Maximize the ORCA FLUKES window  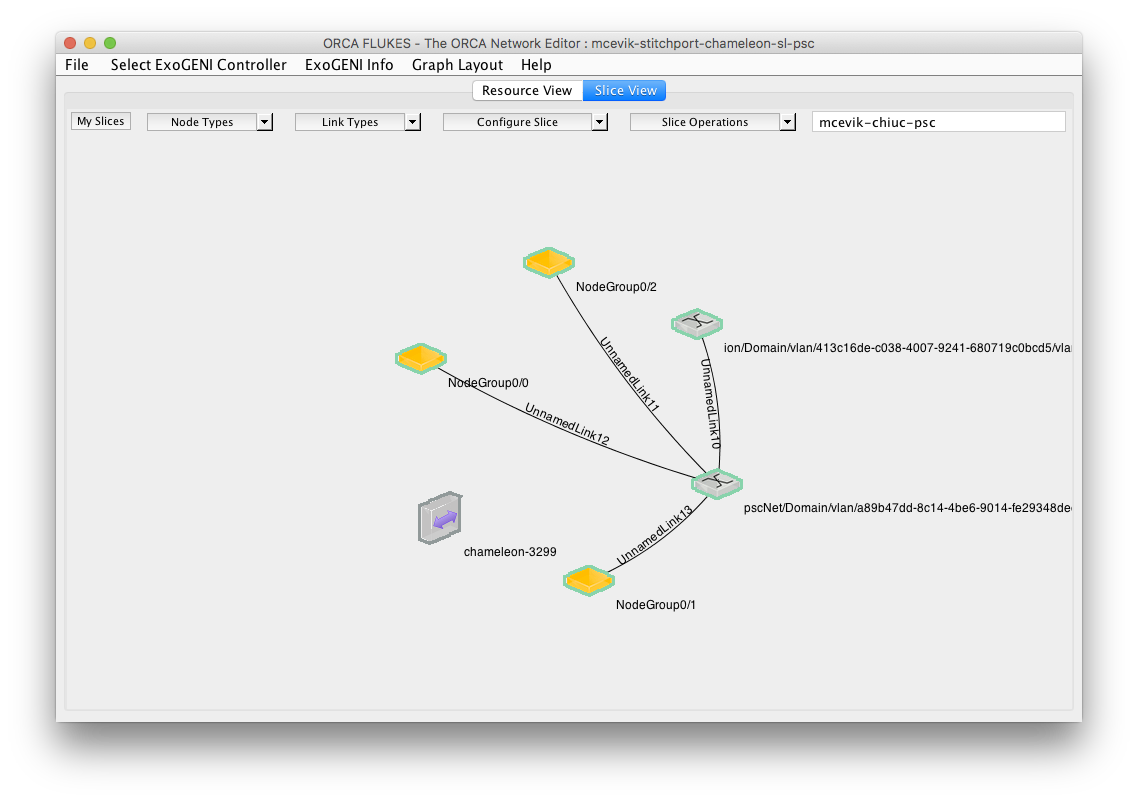[x=110, y=43]
